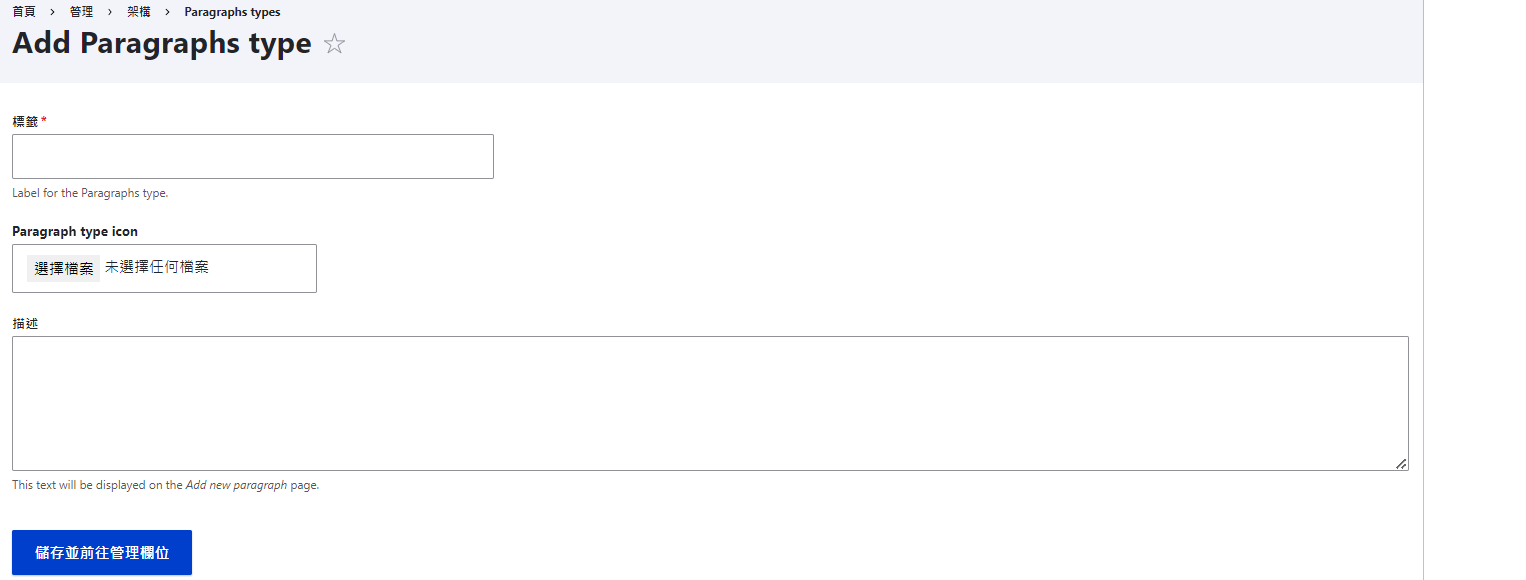
Task: Click the chevron between 首頁 and 管理
Action: 52,12
